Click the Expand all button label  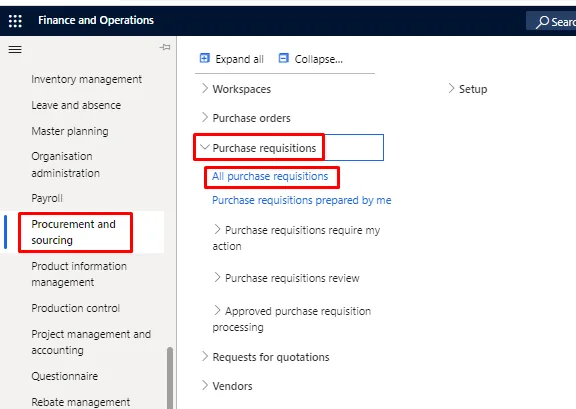(x=239, y=59)
